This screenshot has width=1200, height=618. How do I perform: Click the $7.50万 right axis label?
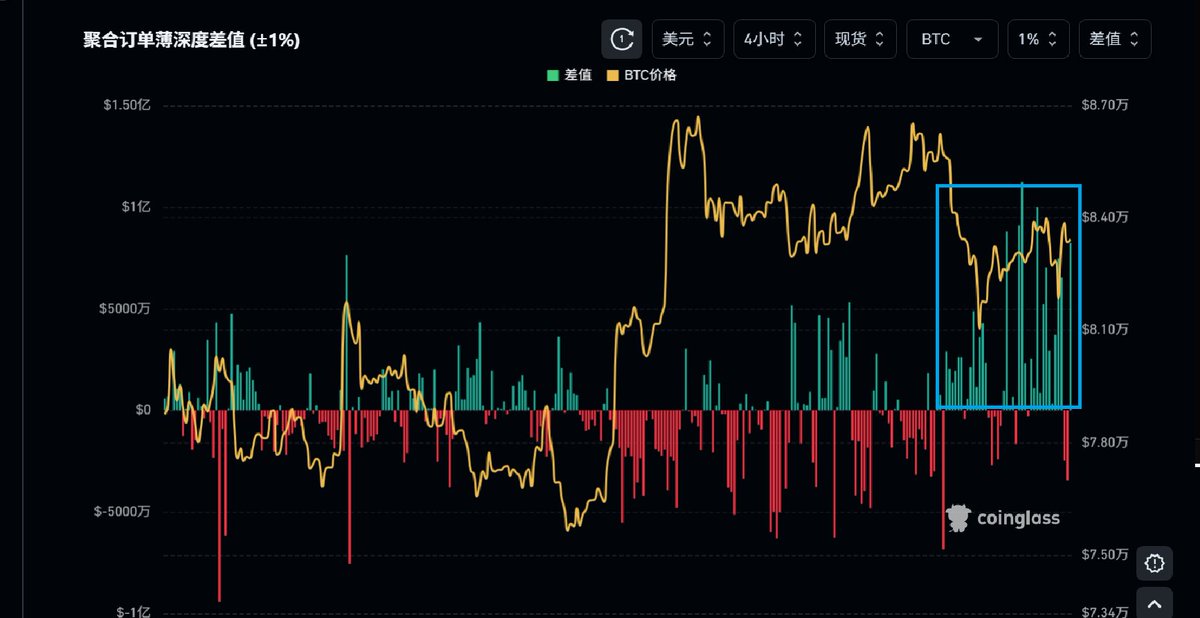coord(1103,554)
